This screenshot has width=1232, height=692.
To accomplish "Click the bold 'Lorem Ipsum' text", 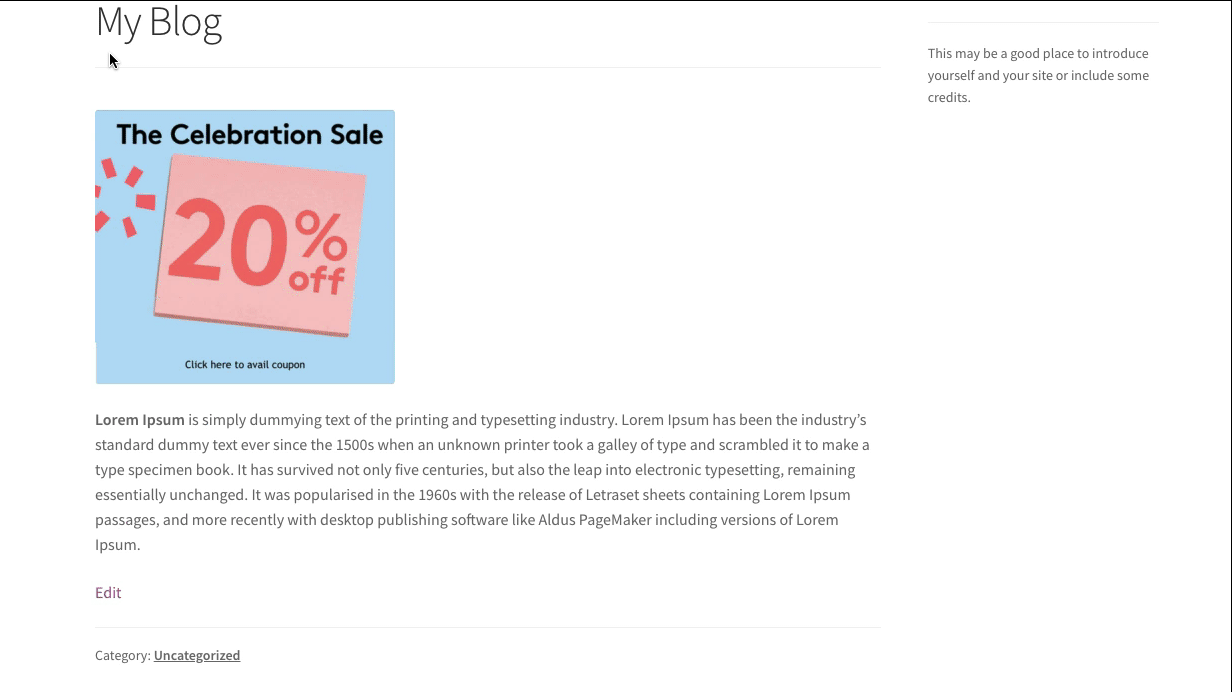I will click(140, 420).
